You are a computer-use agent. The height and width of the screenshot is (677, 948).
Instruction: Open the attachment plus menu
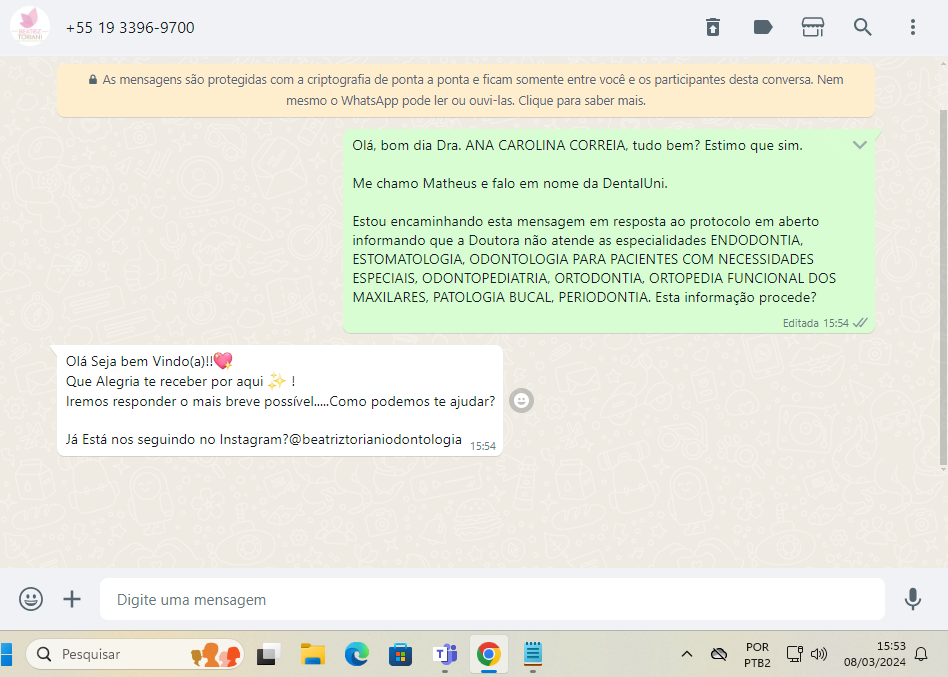[72, 599]
